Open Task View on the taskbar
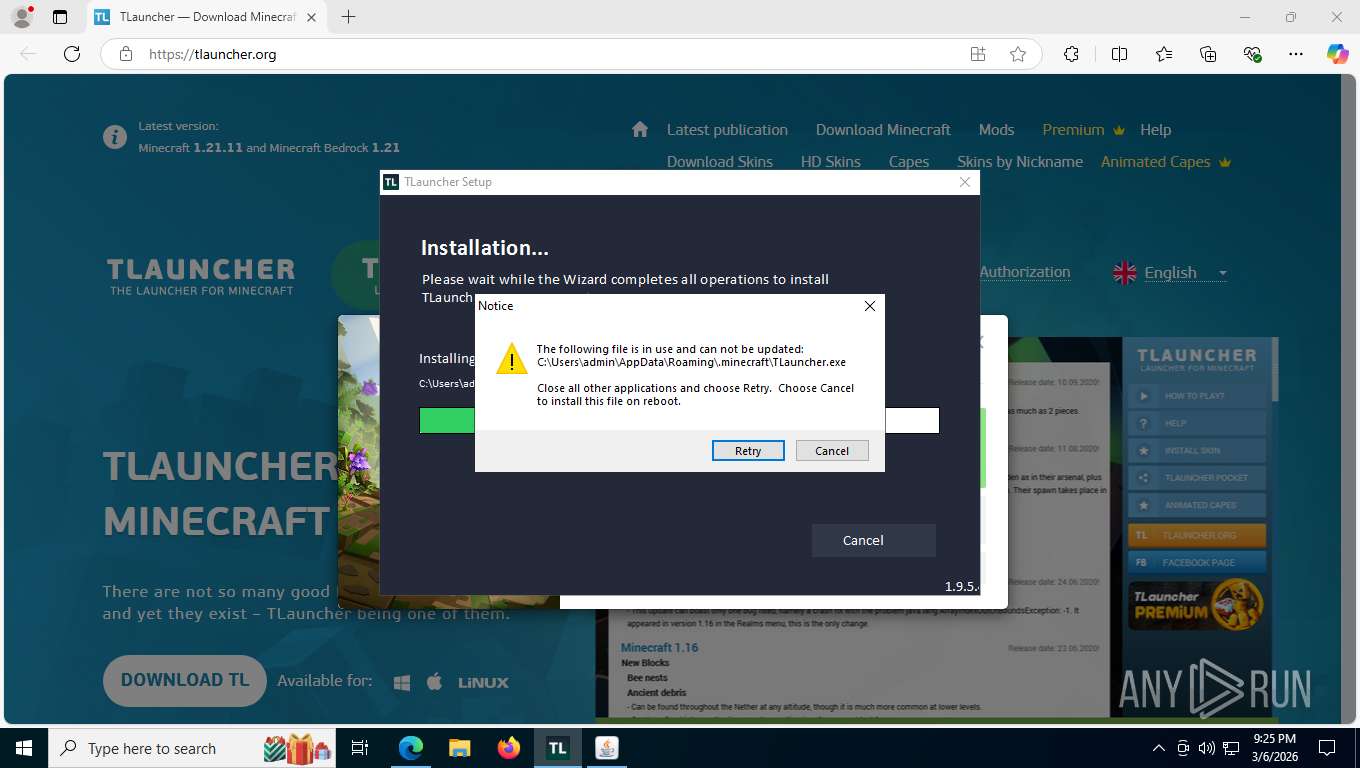 [x=360, y=748]
